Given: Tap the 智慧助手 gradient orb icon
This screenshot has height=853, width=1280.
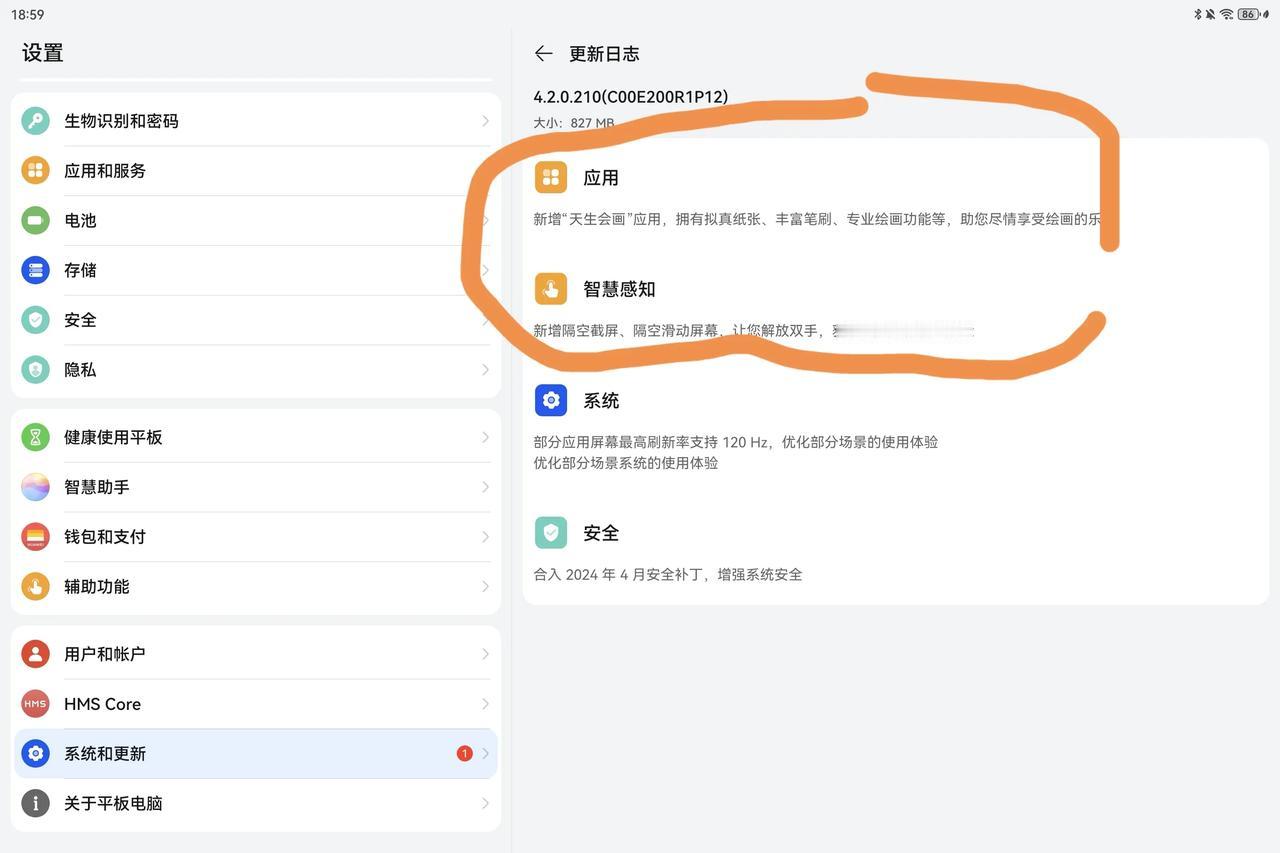Looking at the screenshot, I should [x=35, y=487].
